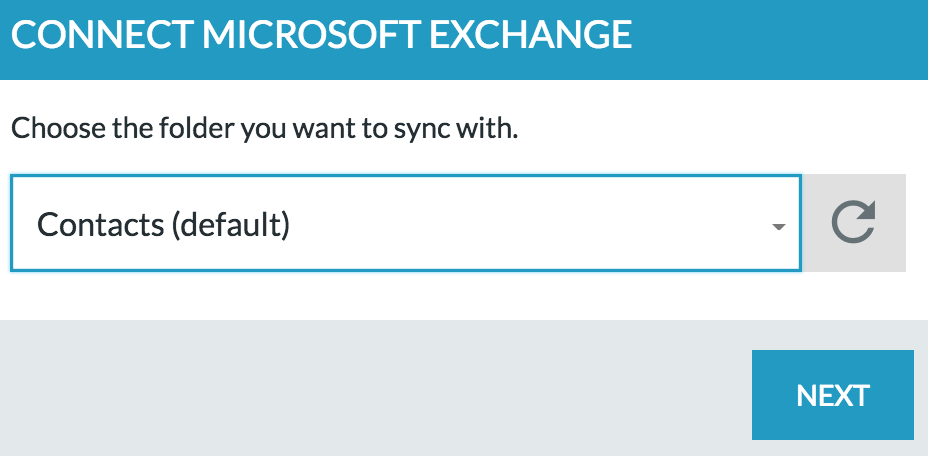The width and height of the screenshot is (928, 456).
Task: Click the word 'EXCHANGE' in the header
Action: click(531, 34)
